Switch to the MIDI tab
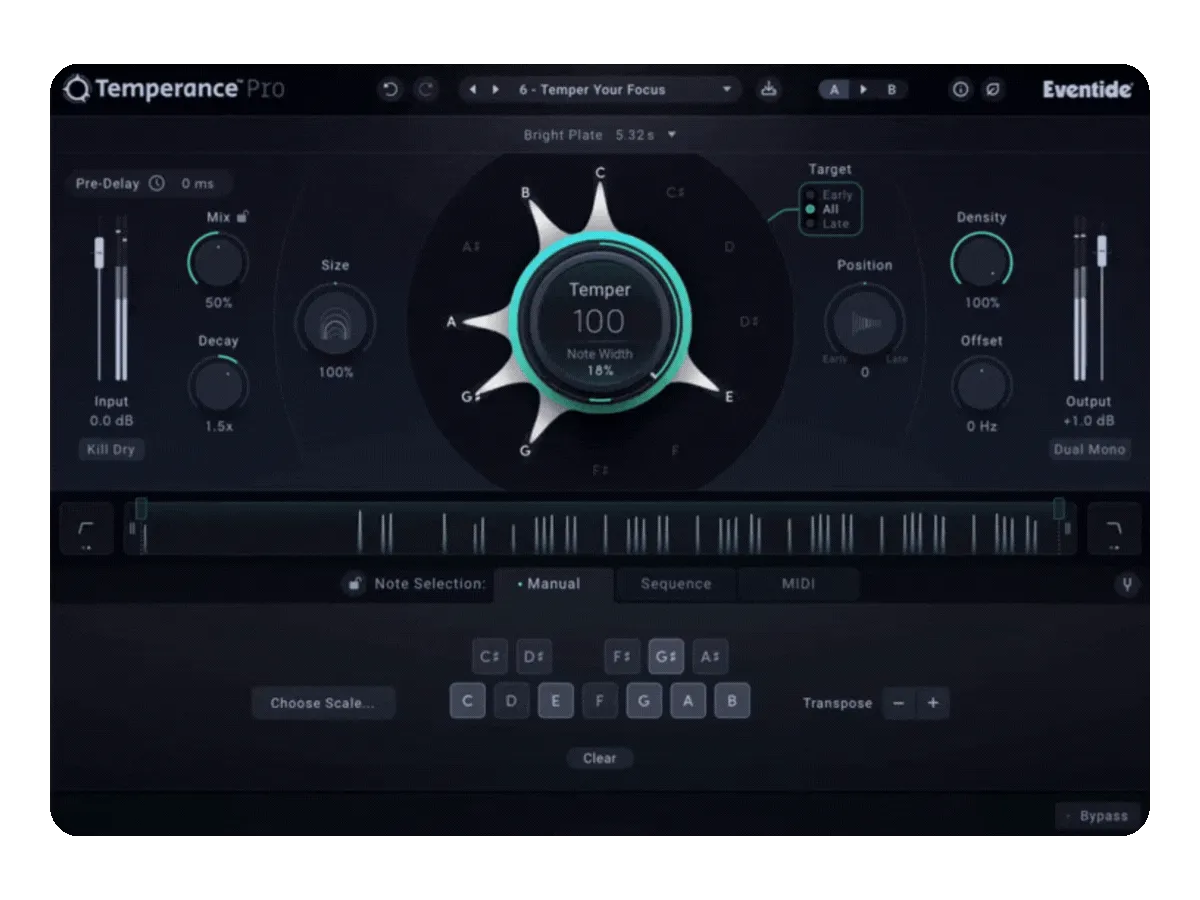Image resolution: width=1200 pixels, height=900 pixels. 798,584
